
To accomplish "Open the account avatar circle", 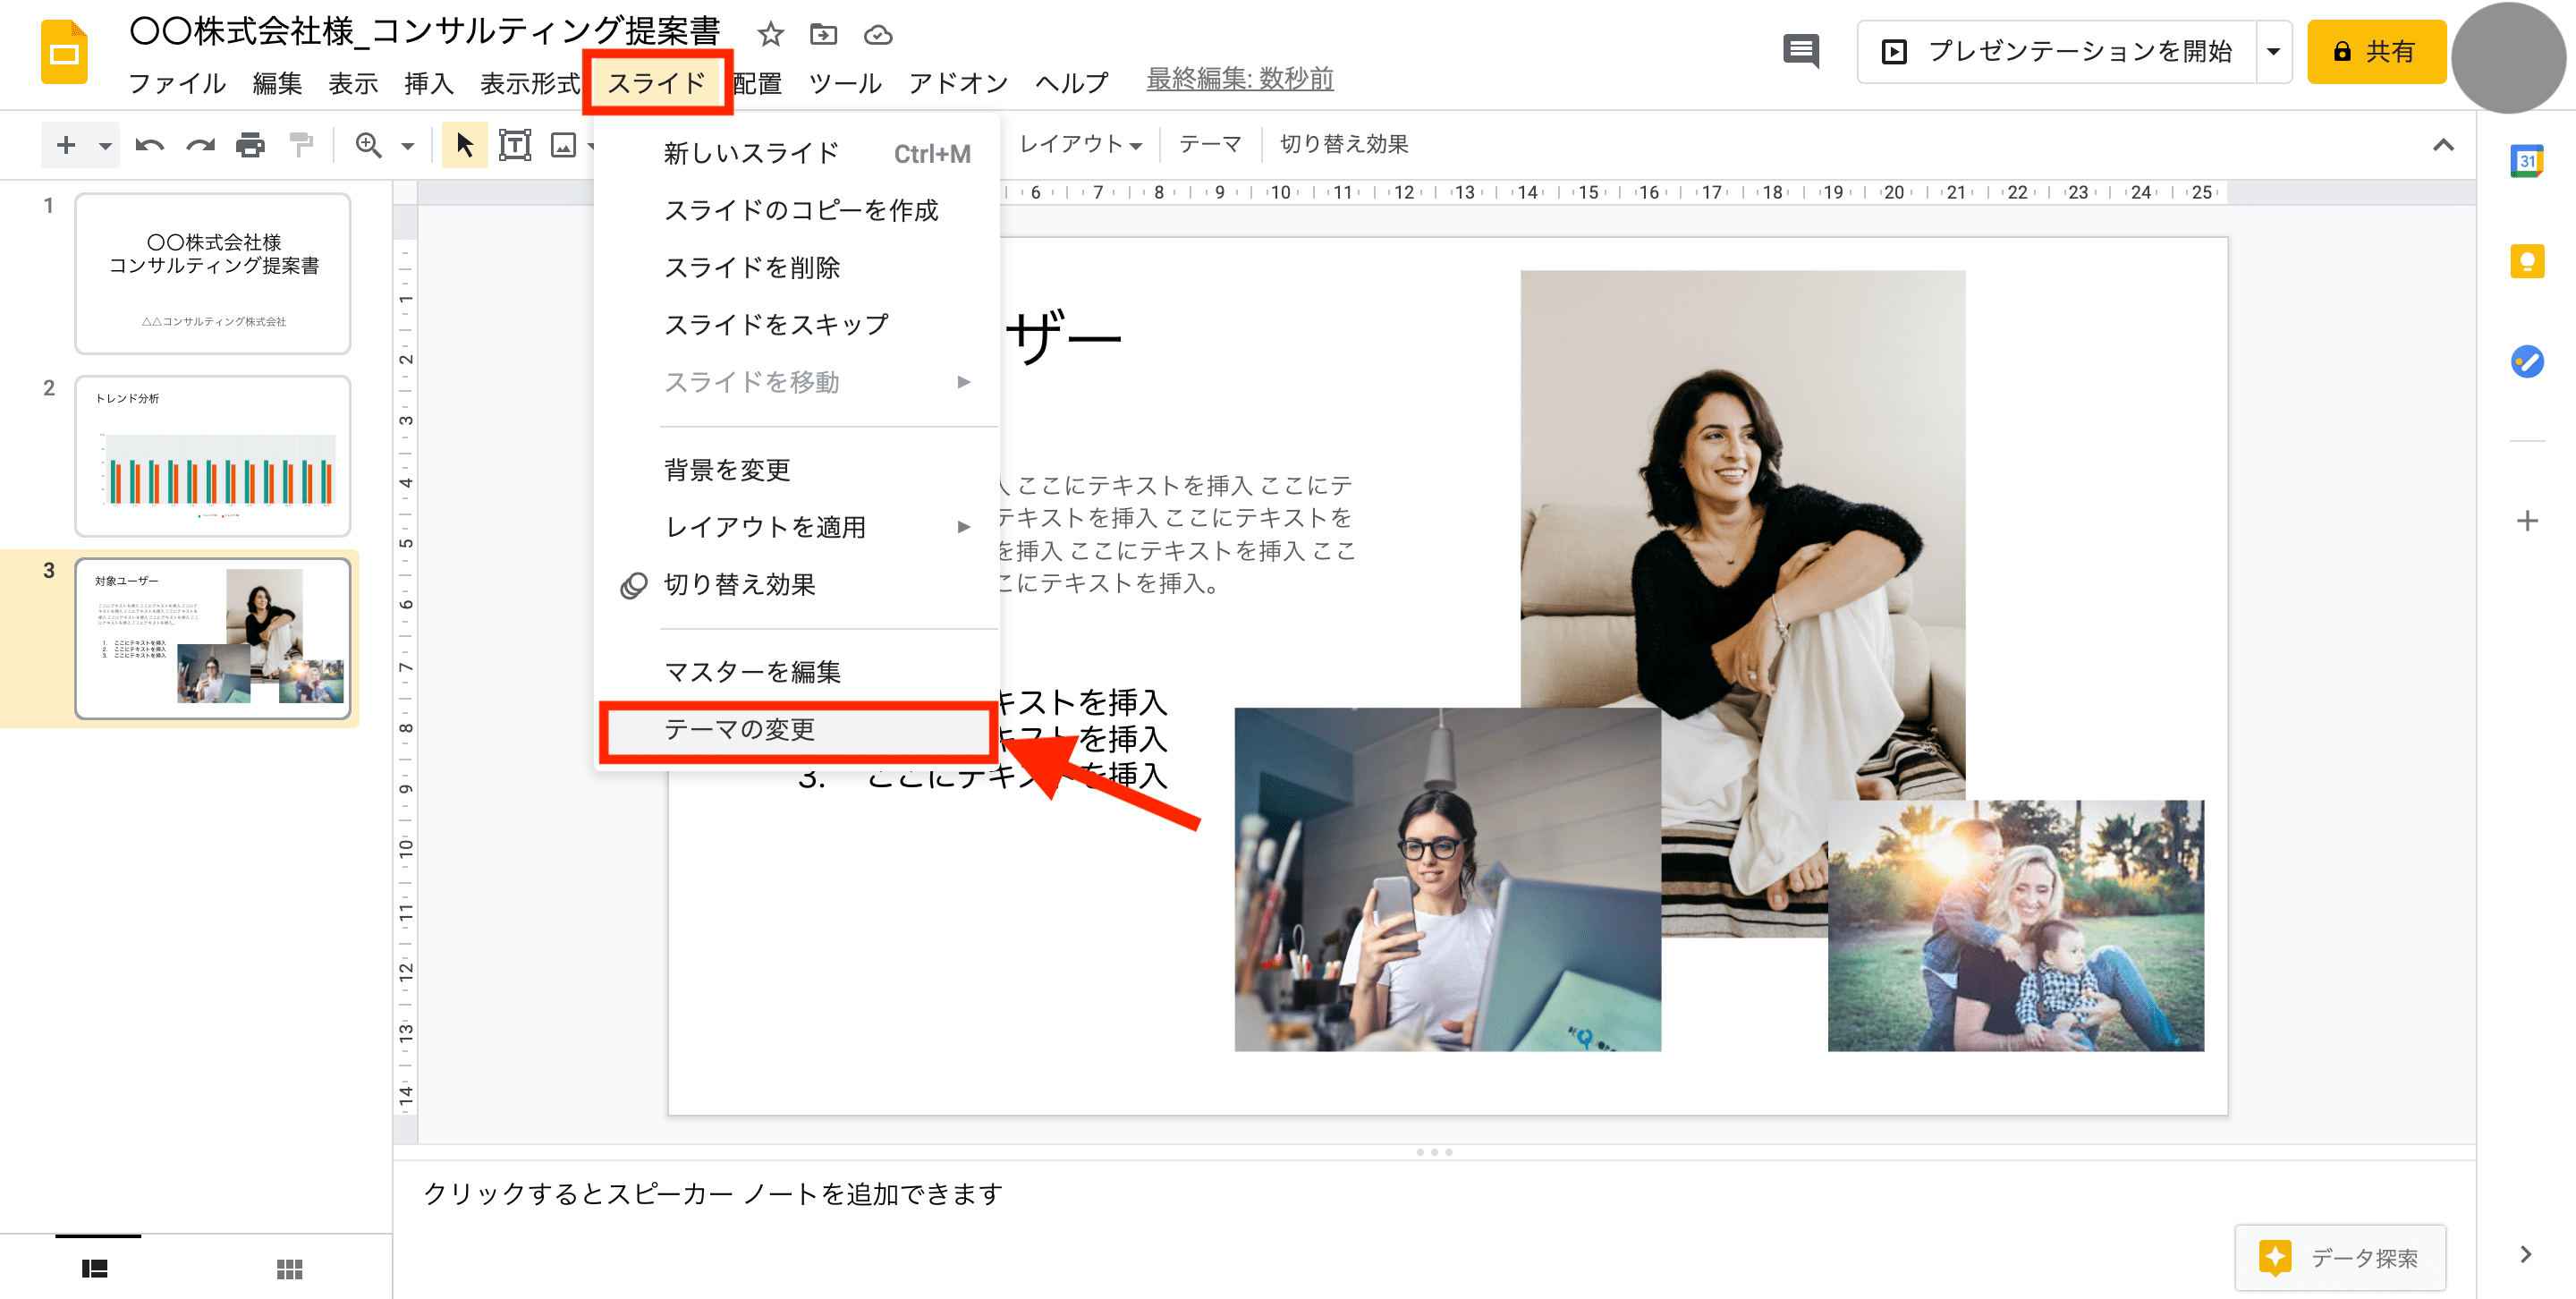I will pyautogui.click(x=2507, y=57).
